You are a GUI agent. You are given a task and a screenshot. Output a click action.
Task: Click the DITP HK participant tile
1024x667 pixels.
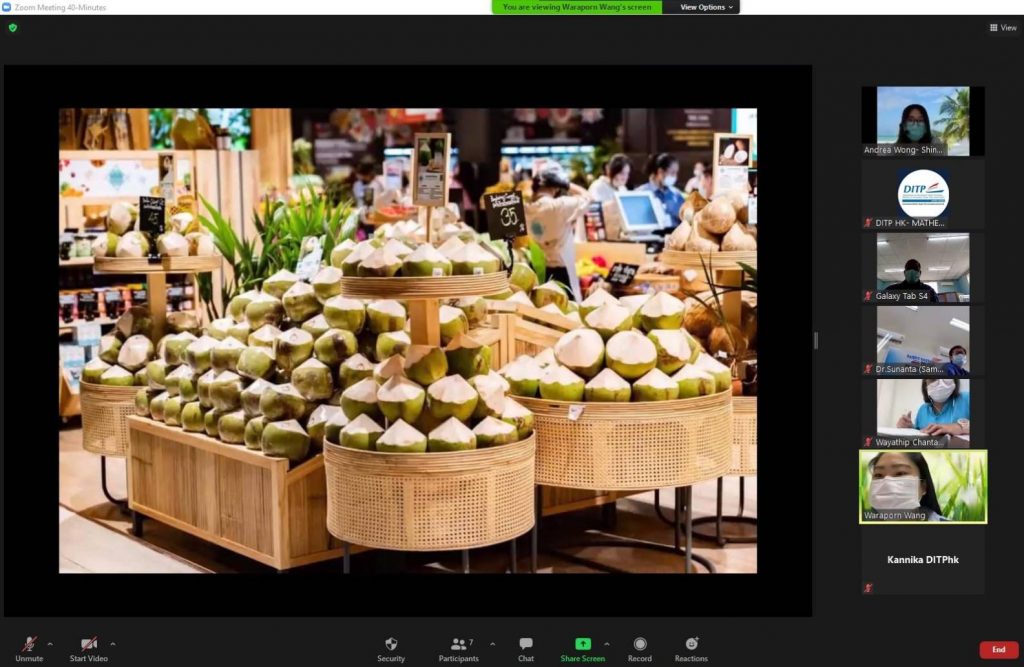[x=923, y=193]
